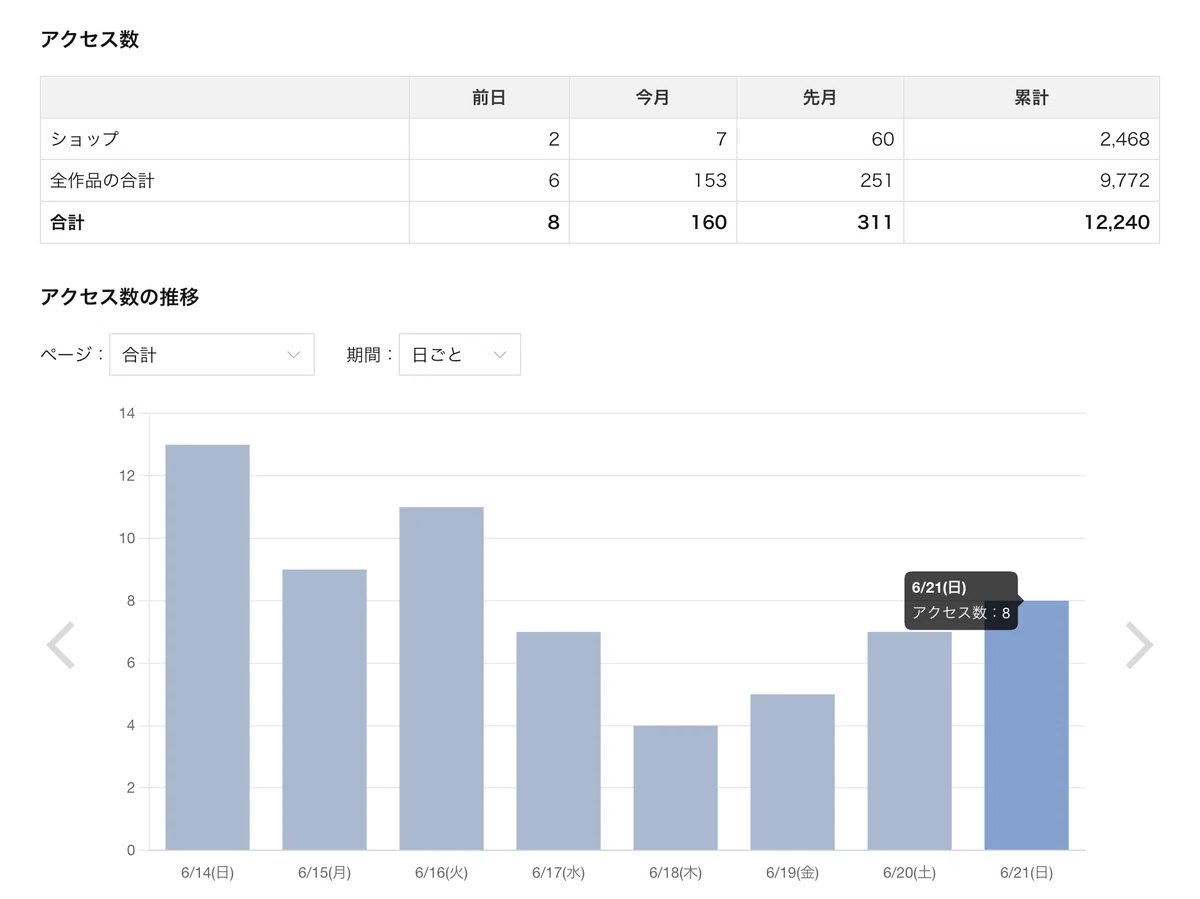The height and width of the screenshot is (899, 1200).
Task: Click the ショップ row label
Action: pos(84,139)
